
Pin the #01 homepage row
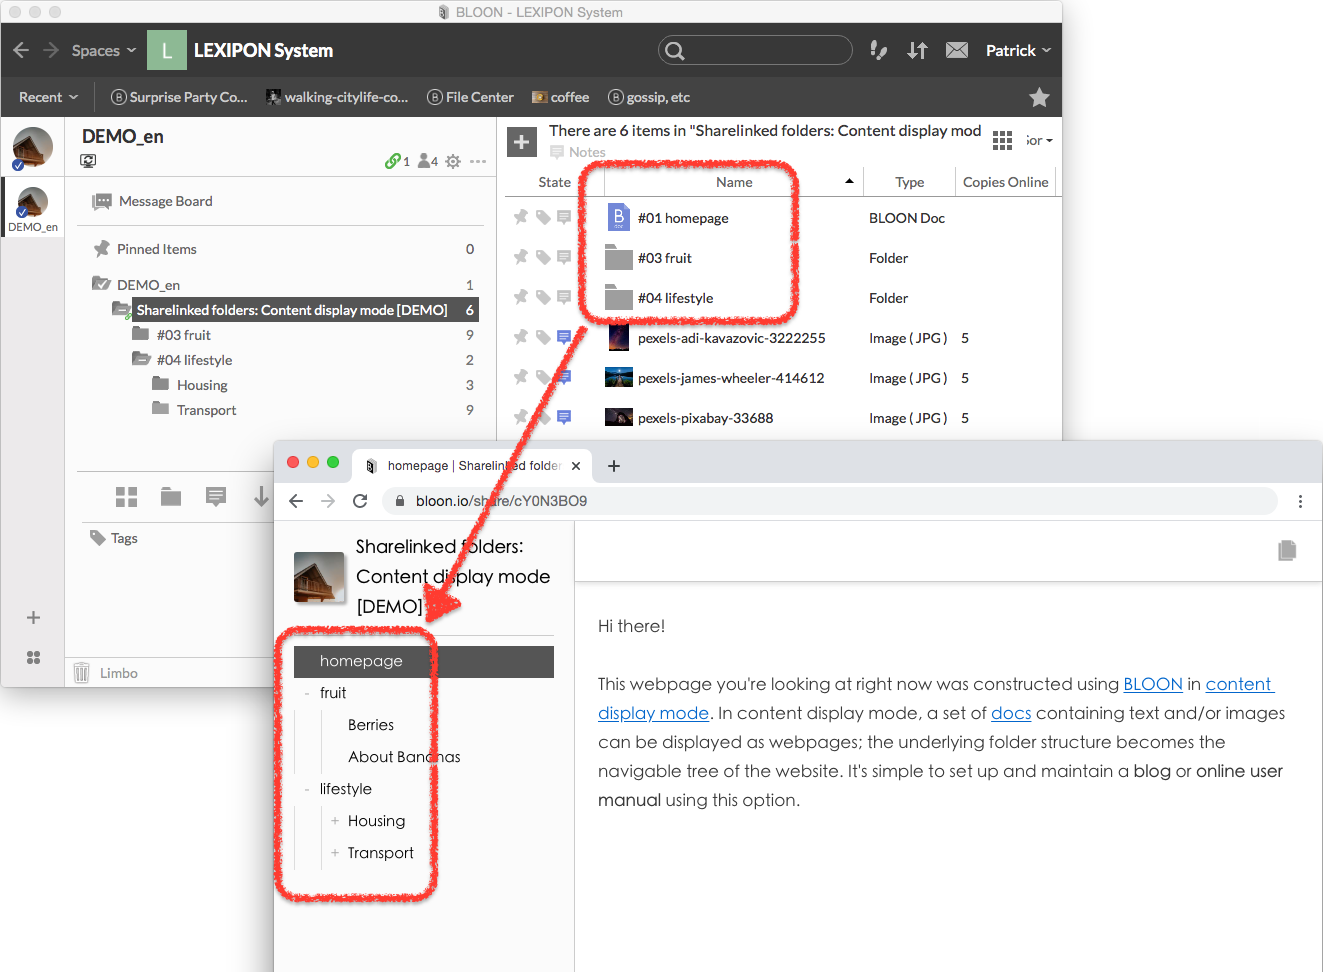click(520, 217)
